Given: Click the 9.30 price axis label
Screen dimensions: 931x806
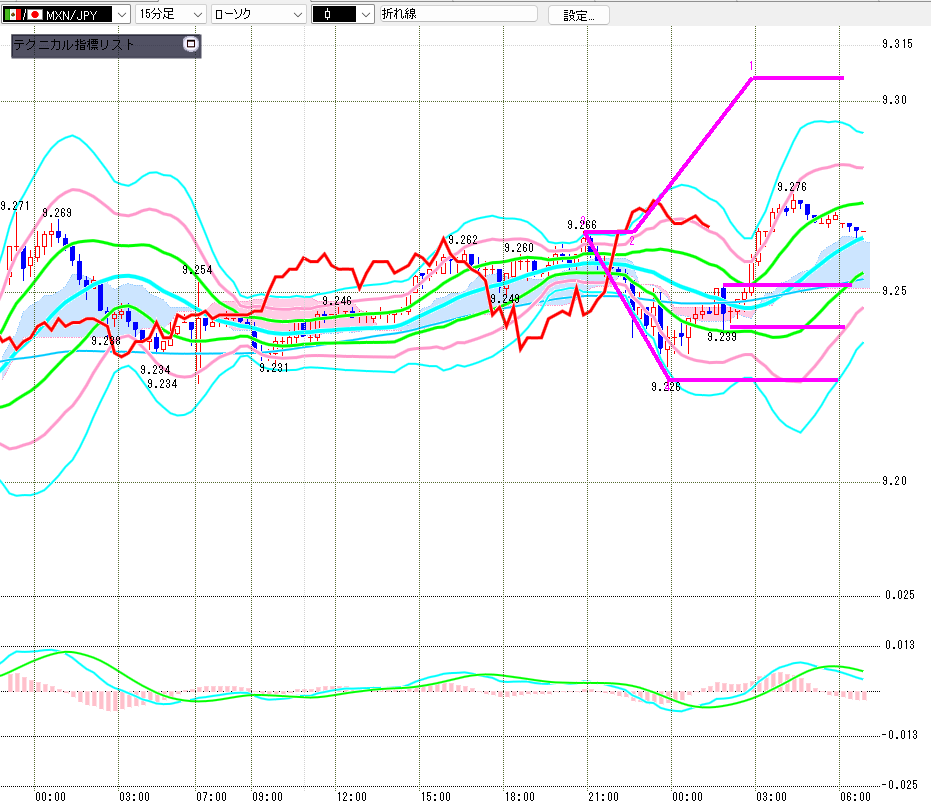Looking at the screenshot, I should [894, 100].
